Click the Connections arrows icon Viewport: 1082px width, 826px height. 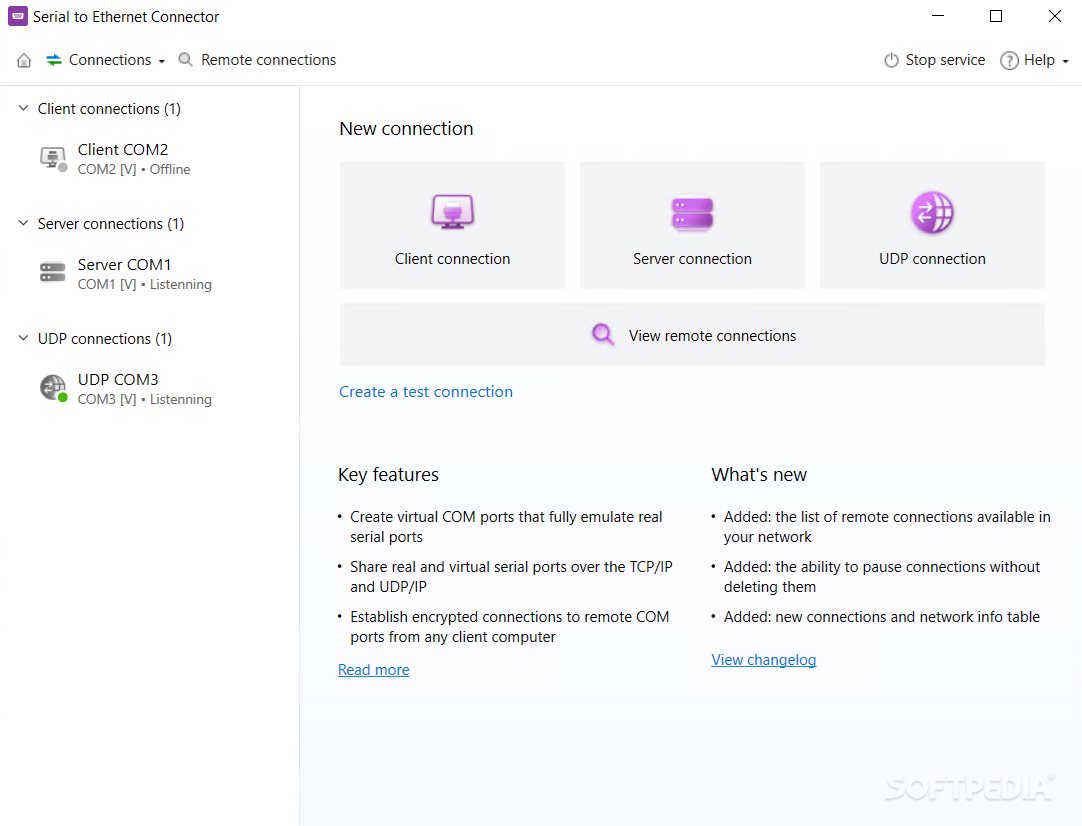54,60
